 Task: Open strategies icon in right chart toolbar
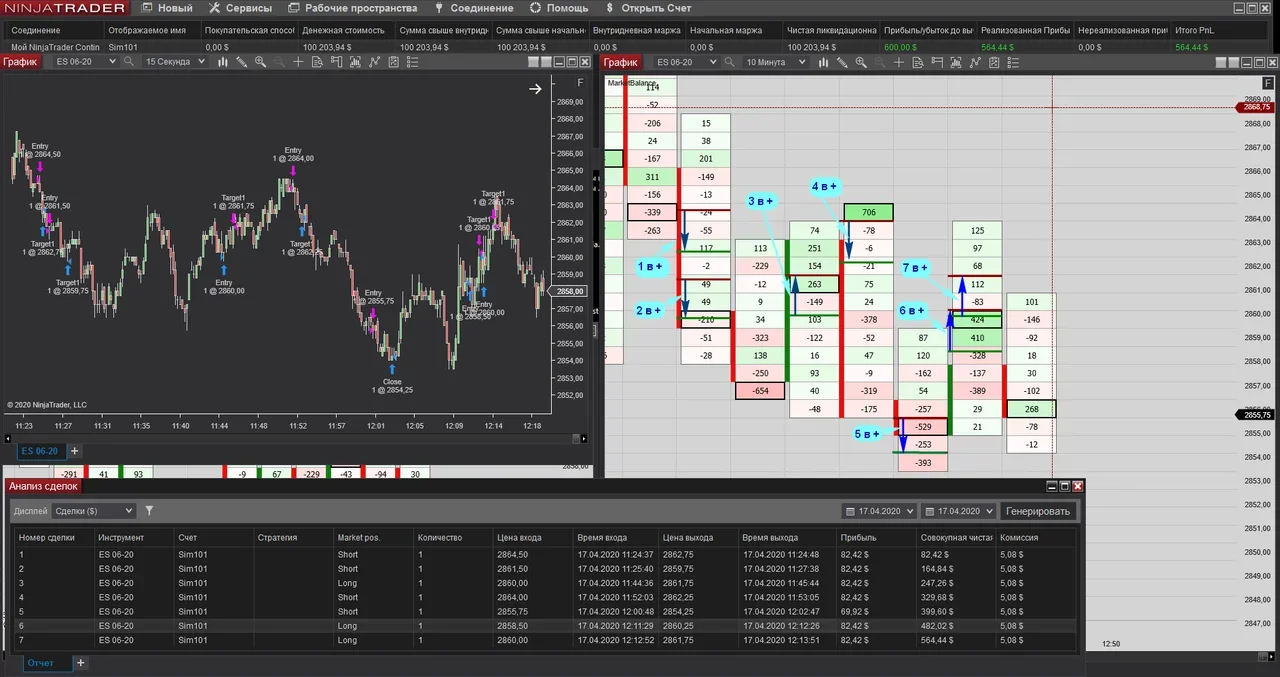click(994, 62)
